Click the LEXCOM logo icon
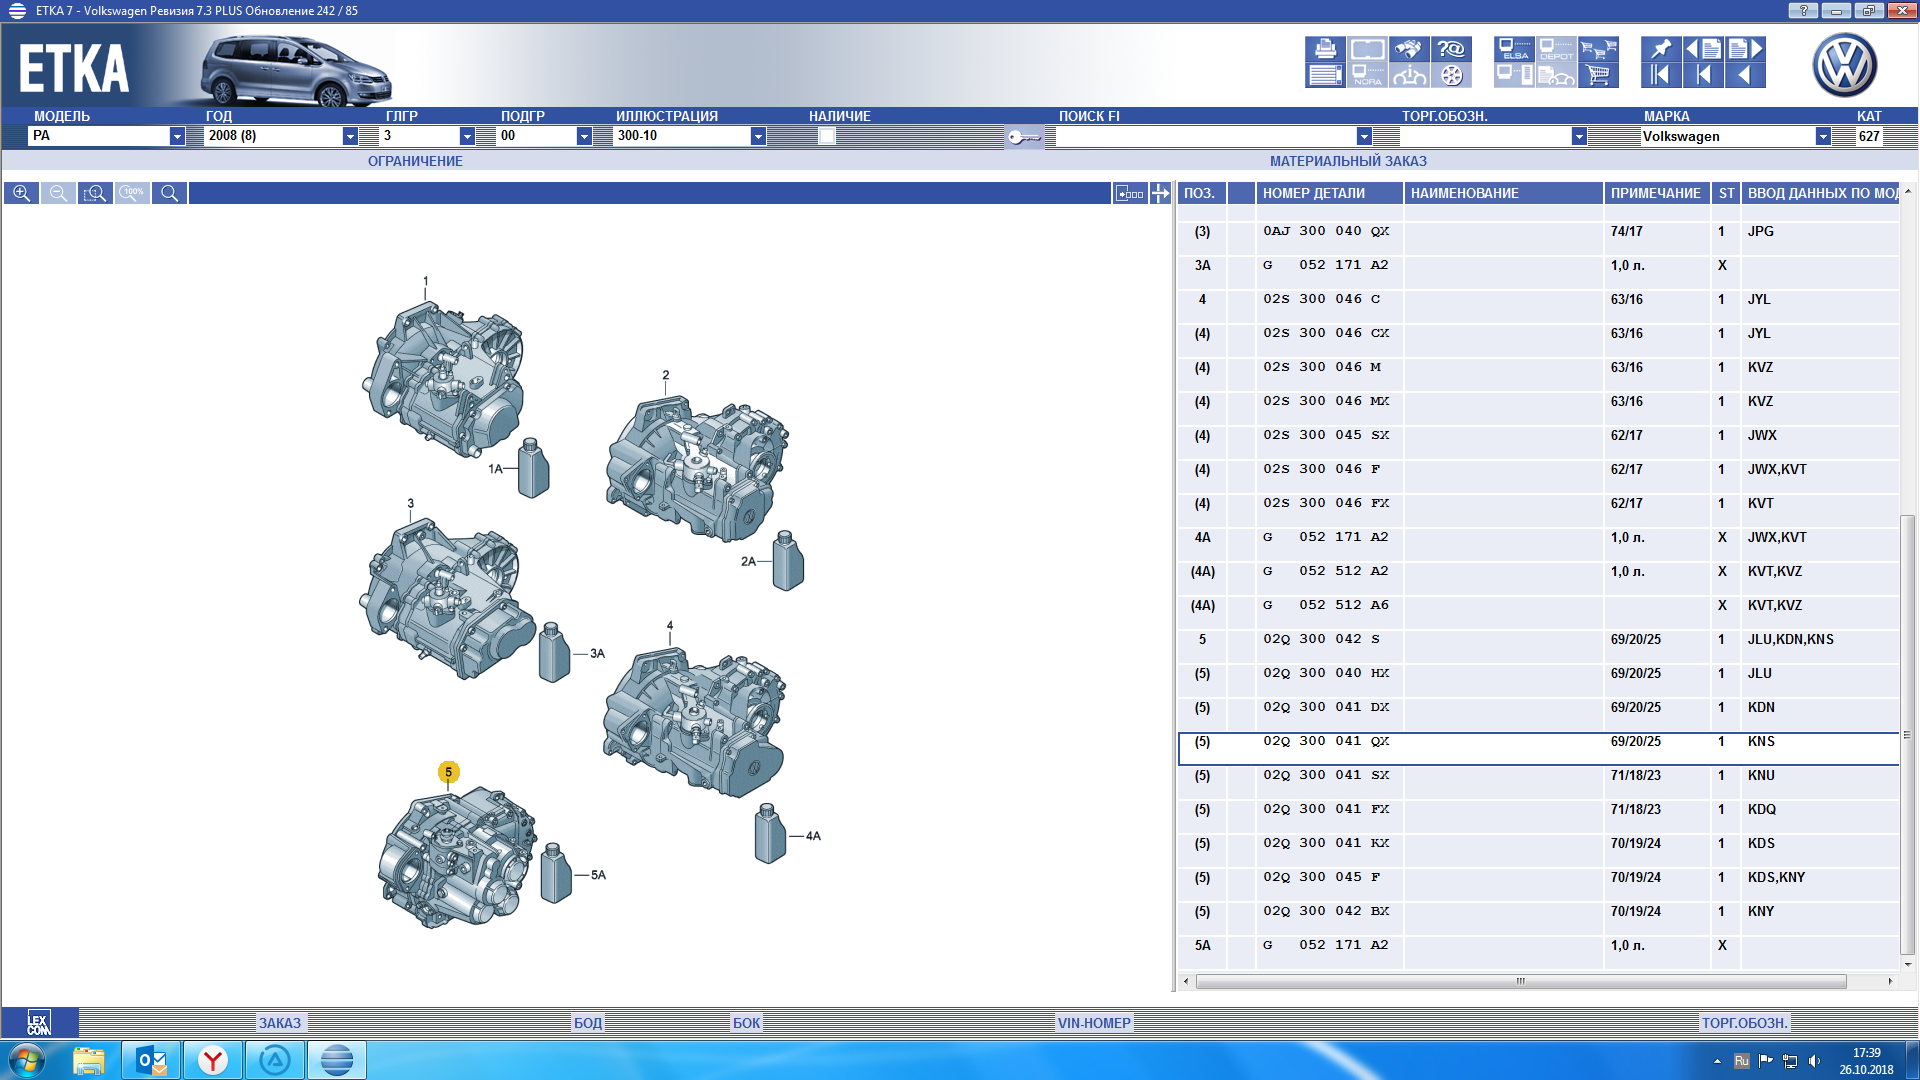Screen dimensions: 1920x1080 point(39,1022)
